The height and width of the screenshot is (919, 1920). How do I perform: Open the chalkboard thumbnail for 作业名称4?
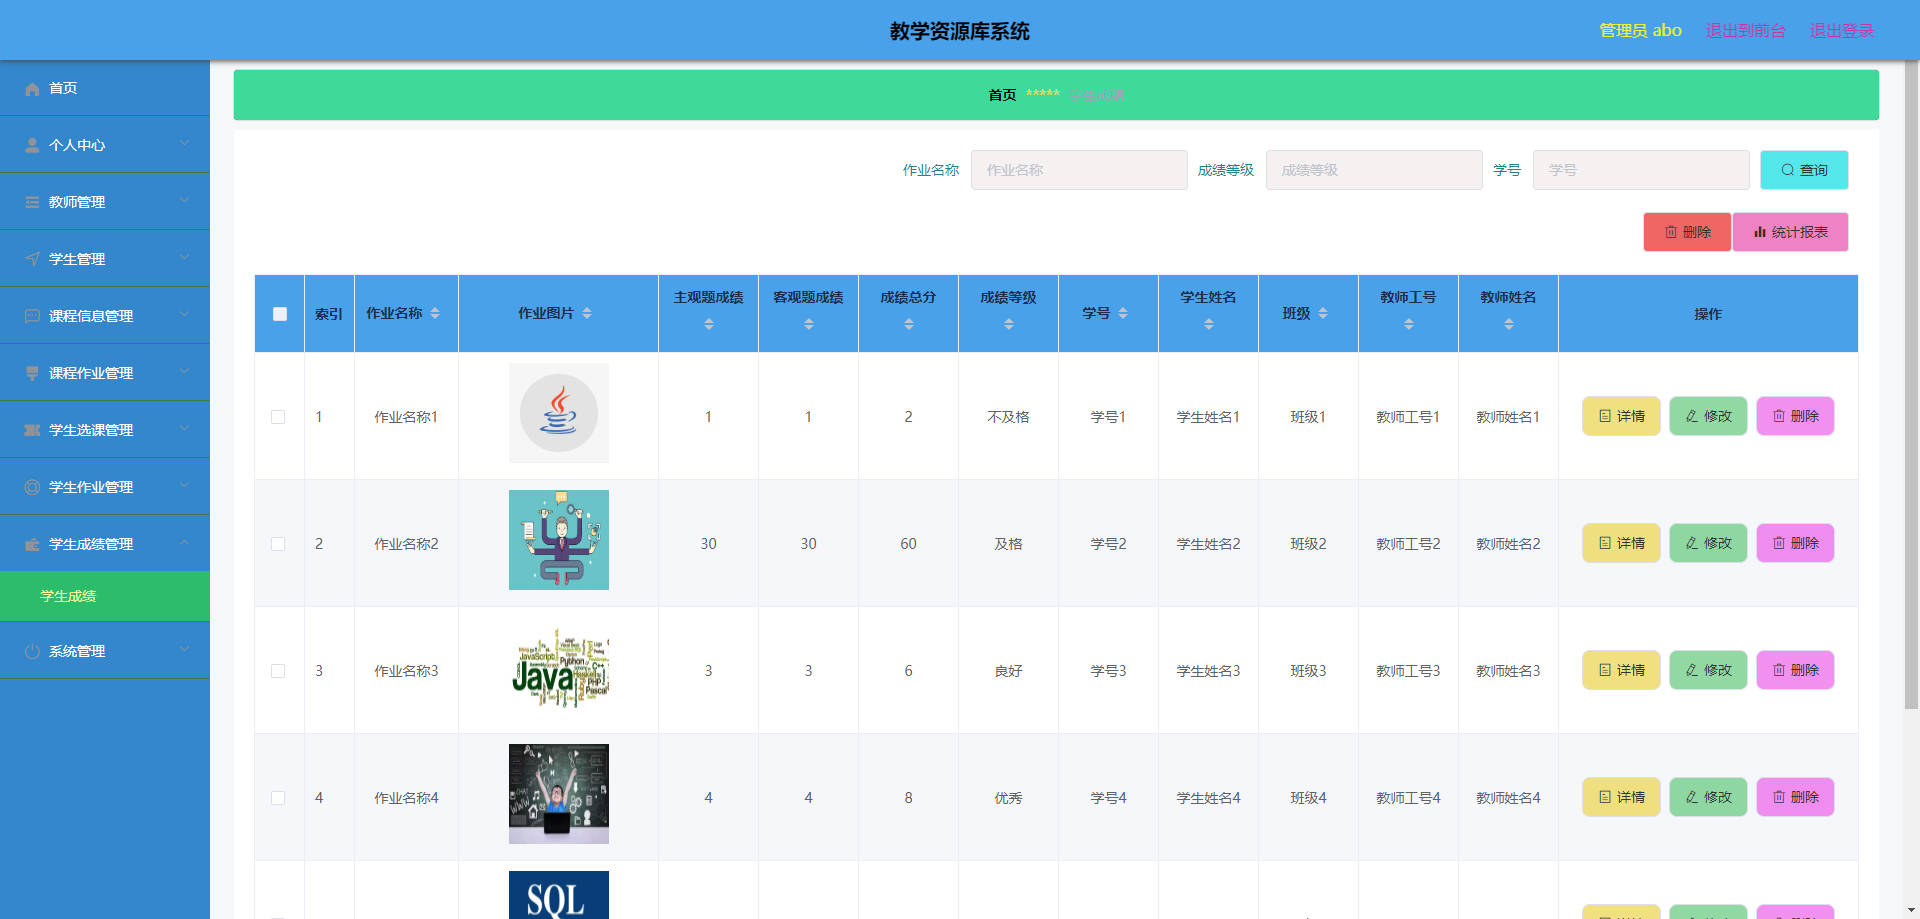[x=559, y=794]
